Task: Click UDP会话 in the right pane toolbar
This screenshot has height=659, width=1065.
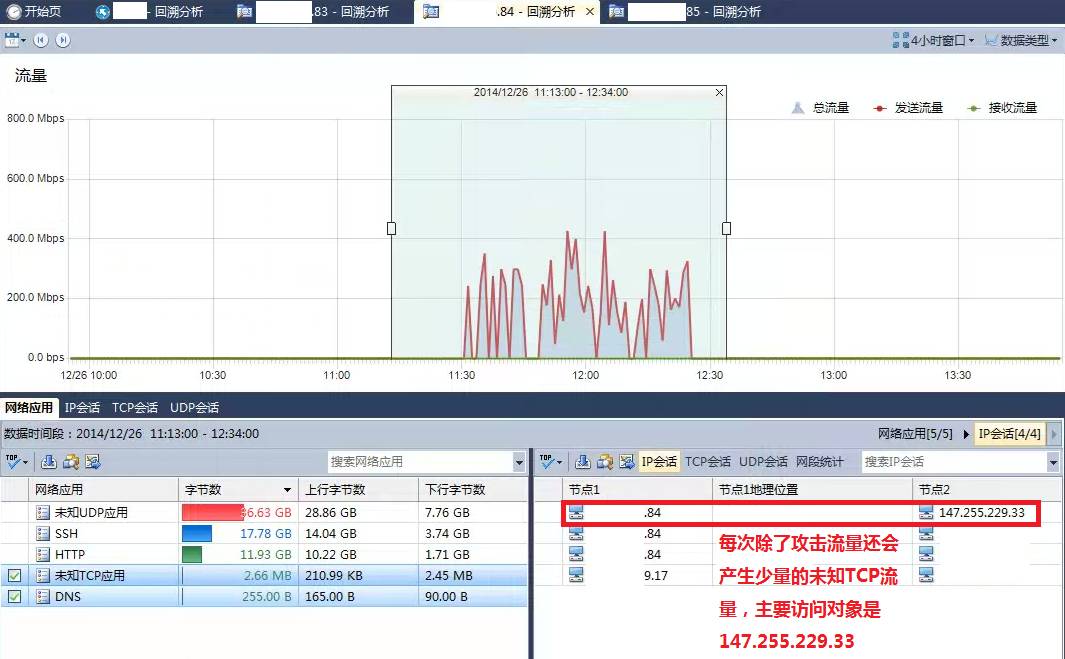Action: click(x=763, y=462)
